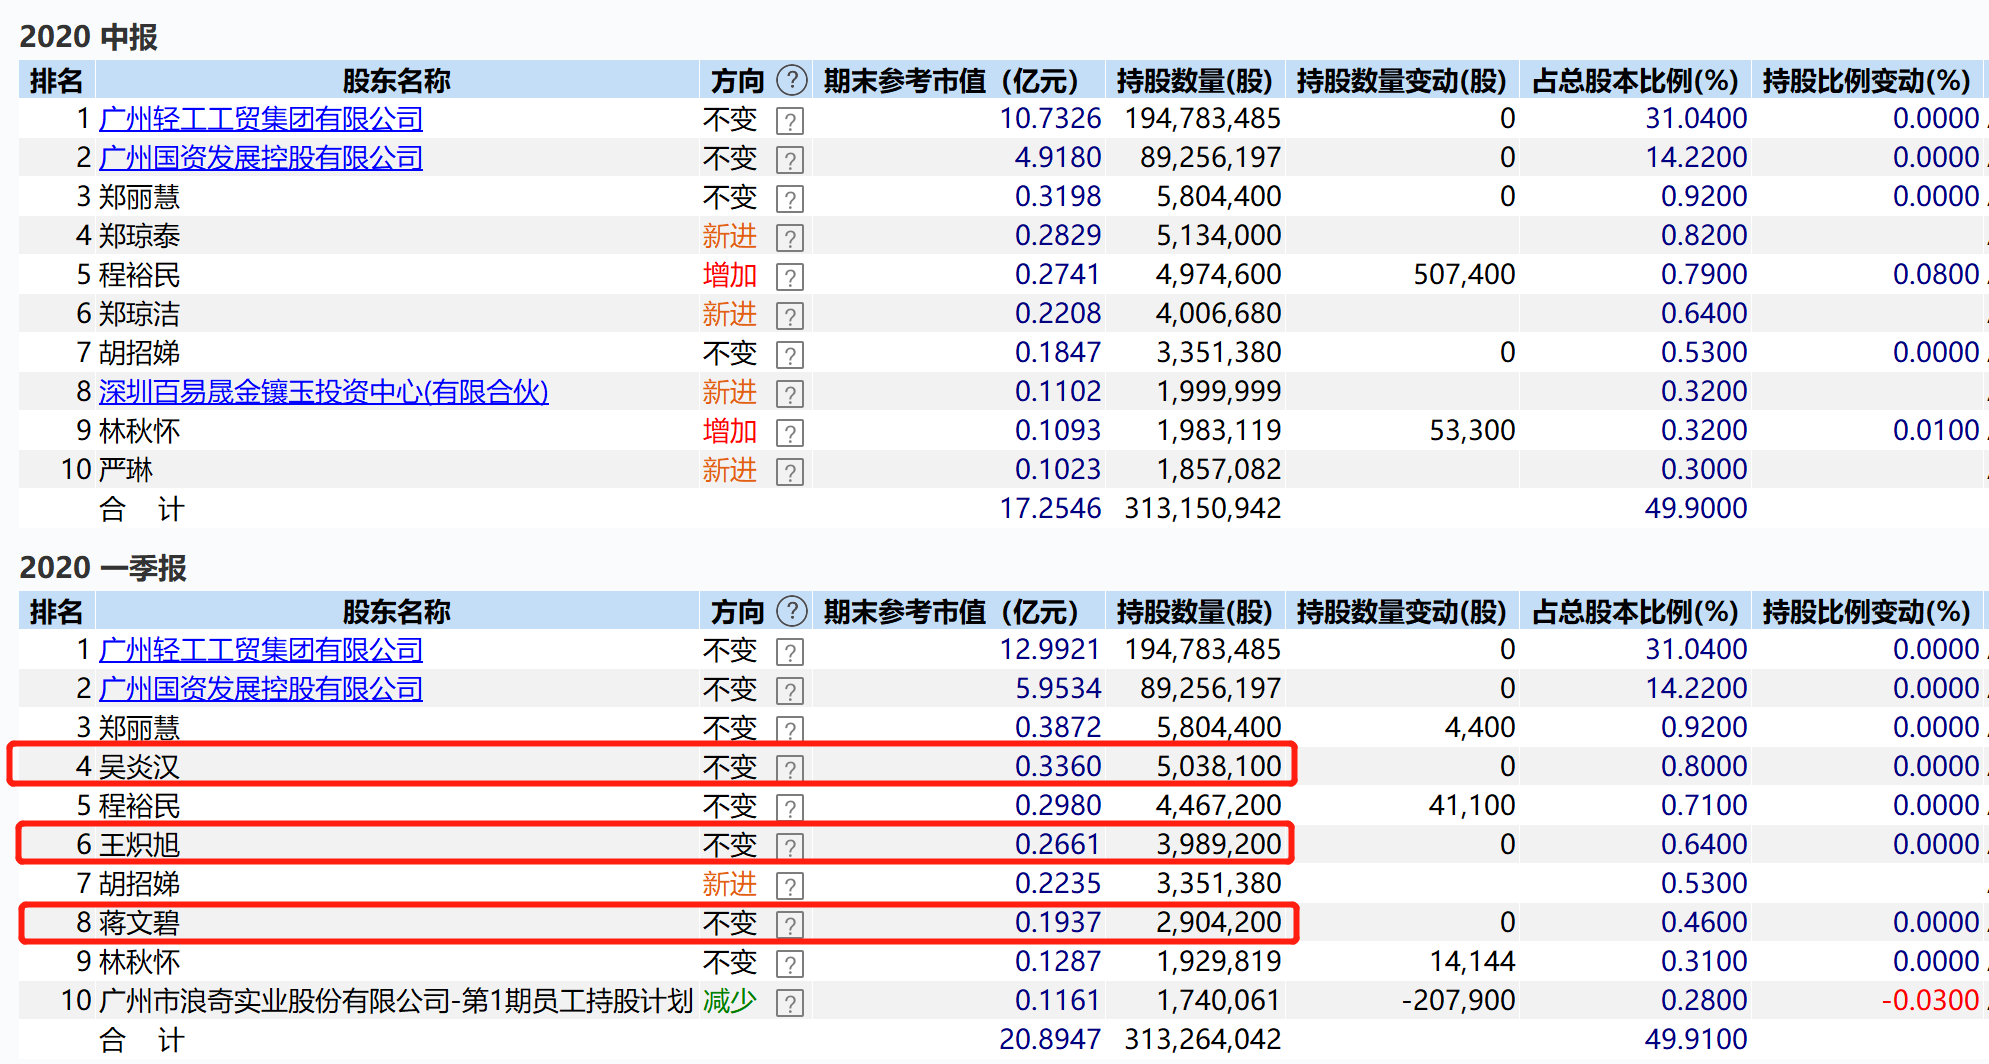Image resolution: width=1989 pixels, height=1064 pixels.
Task: Click question icon in 蒋文碧 row
Action: (x=790, y=925)
